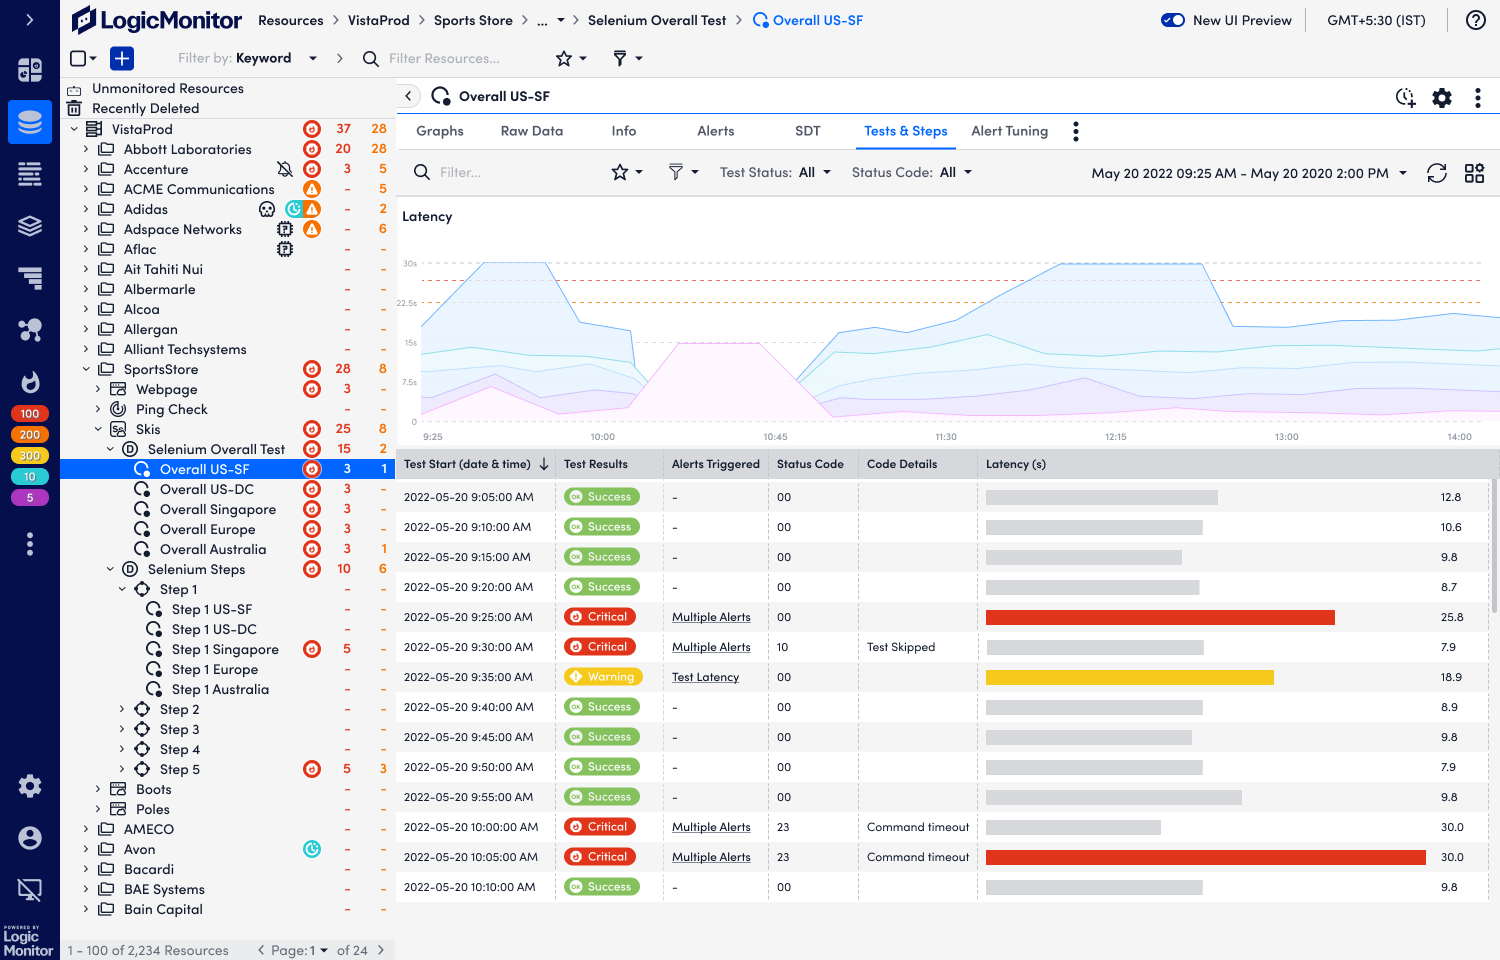This screenshot has width=1500, height=960.
Task: Click the 100 critical alerts badge
Action: (30, 413)
